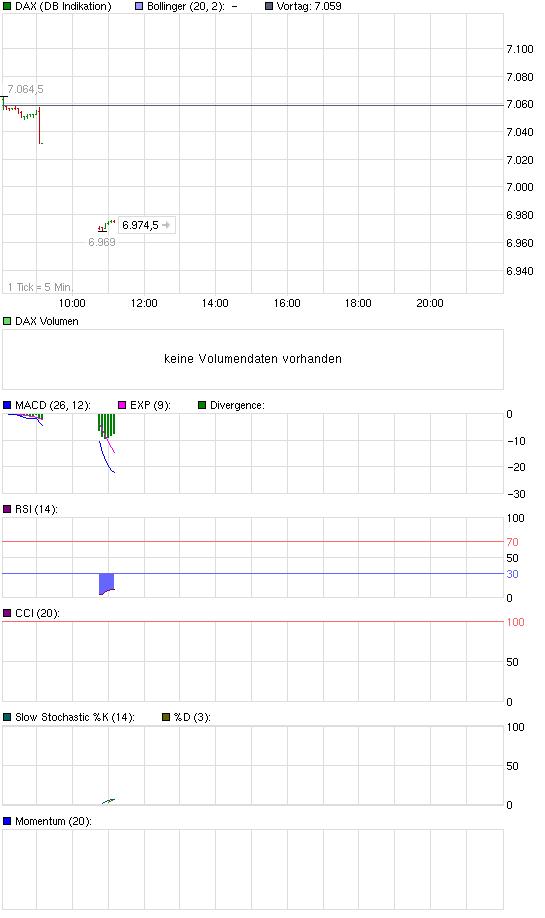The image size is (545, 918).
Task: Click the 7.080 price axis label
Action: [x=520, y=77]
